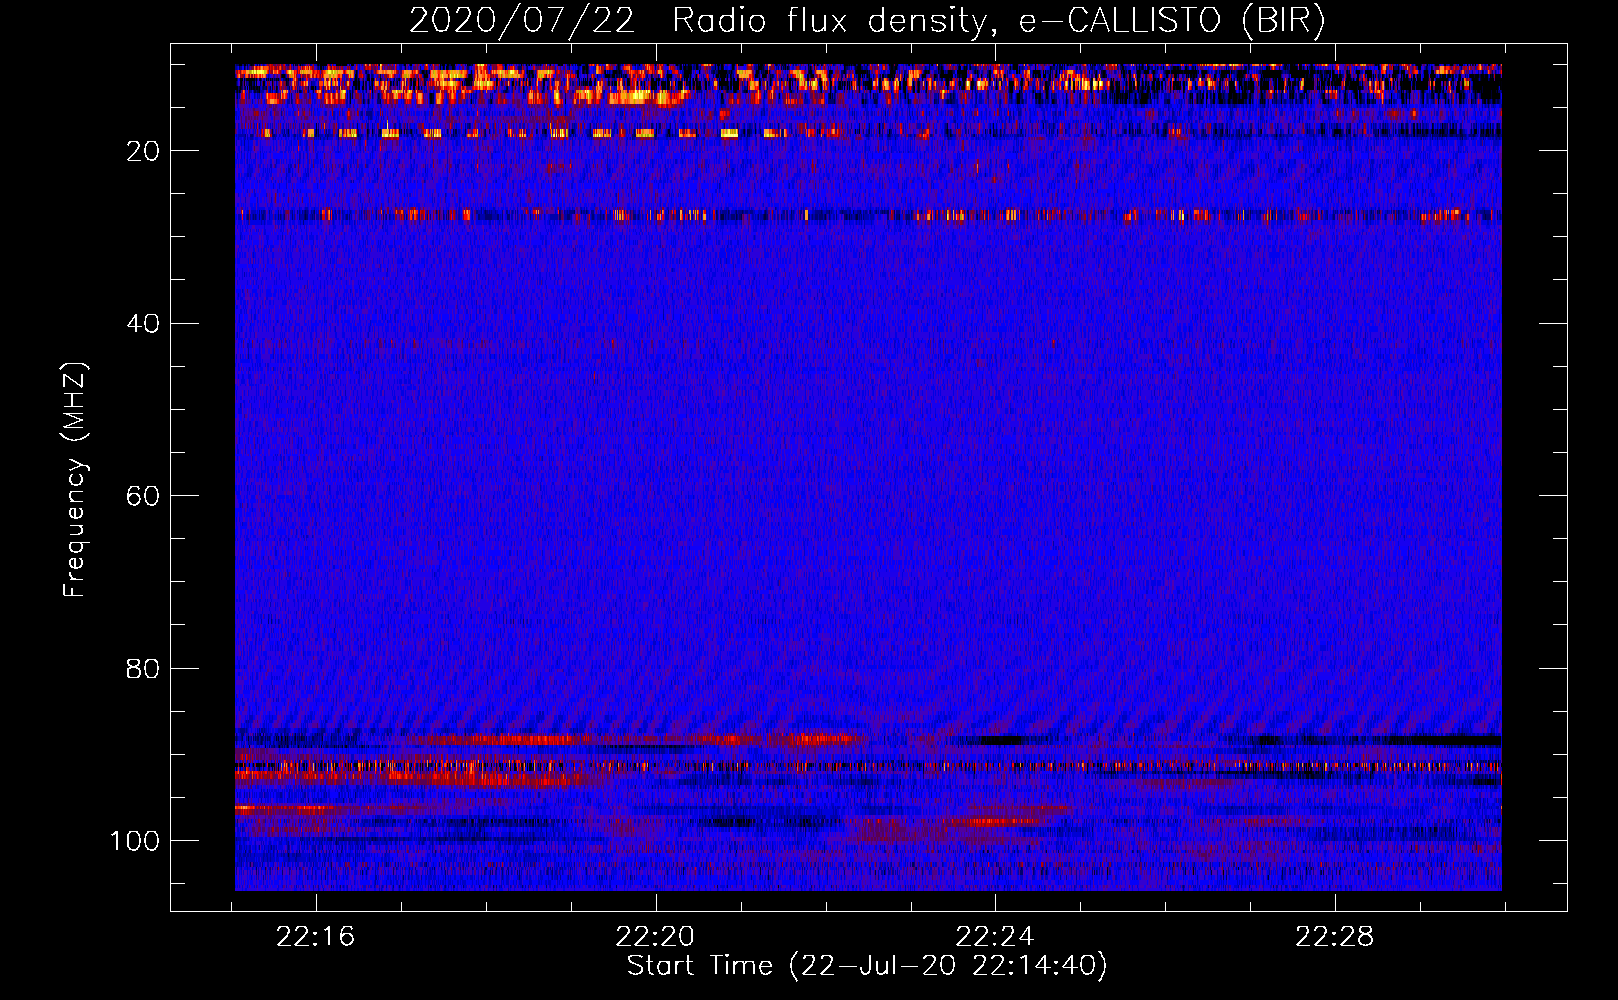Click the '80' frequency tick label

point(143,668)
